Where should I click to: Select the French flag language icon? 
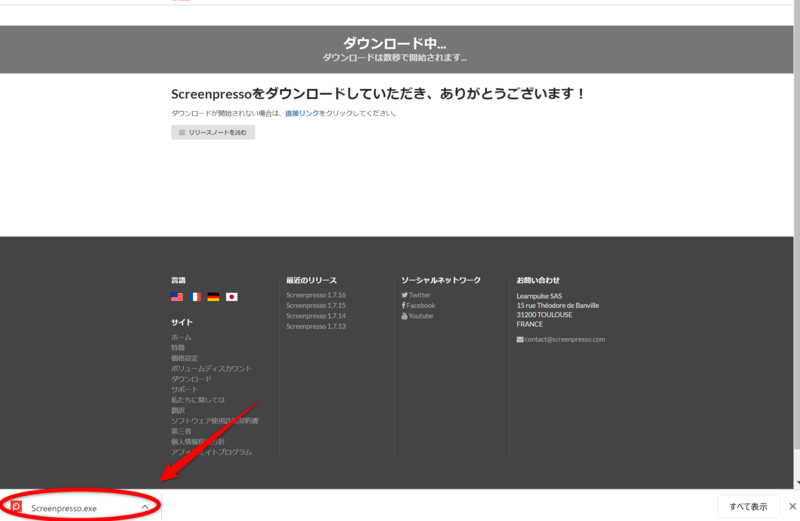195,296
